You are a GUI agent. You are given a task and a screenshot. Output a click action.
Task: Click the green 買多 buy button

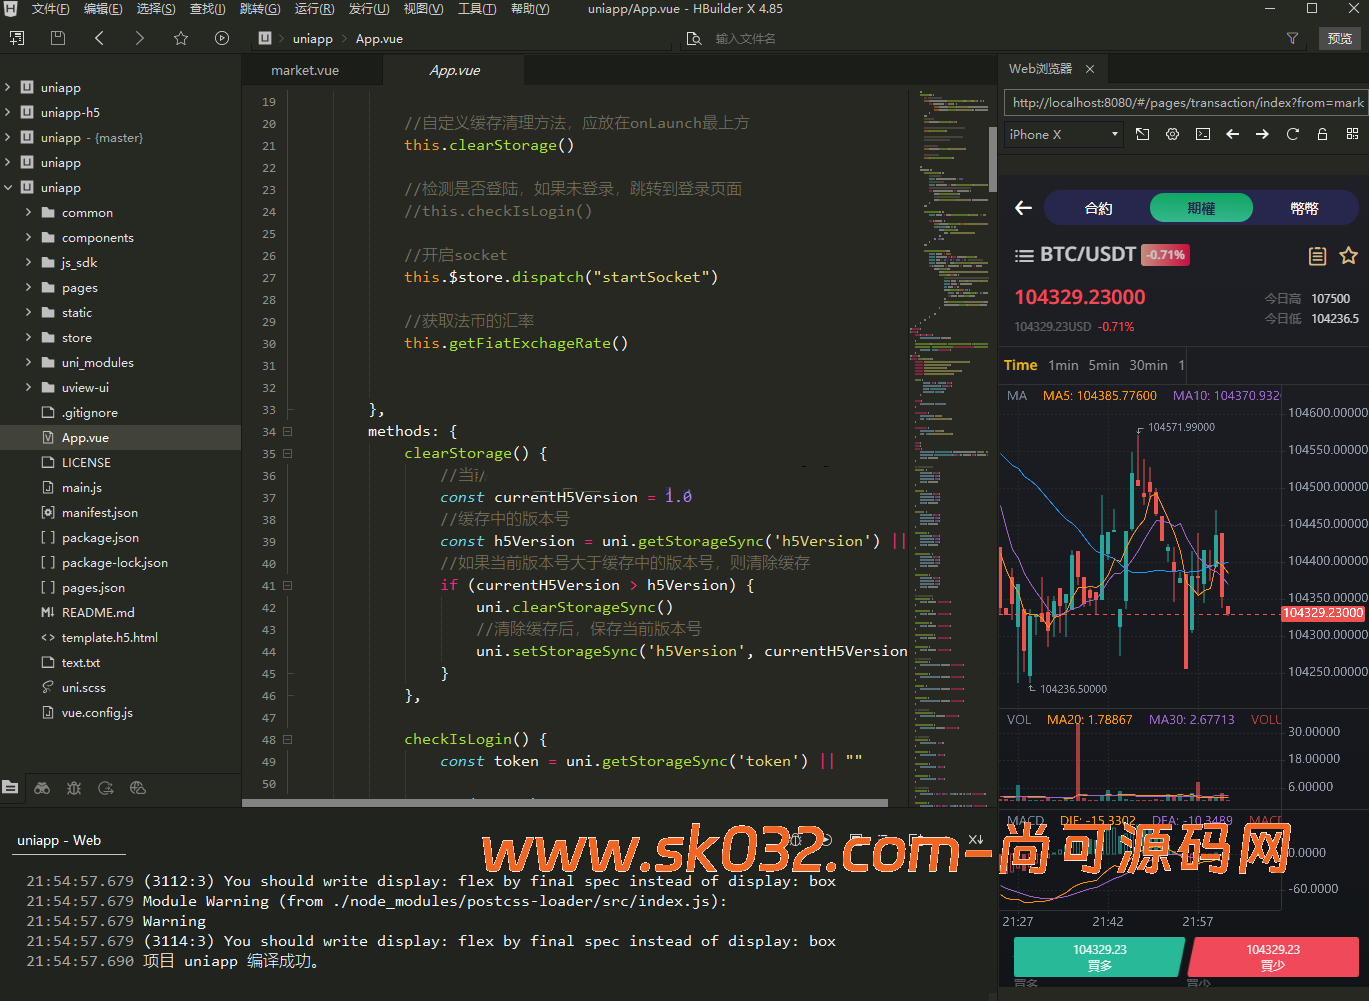[1099, 957]
